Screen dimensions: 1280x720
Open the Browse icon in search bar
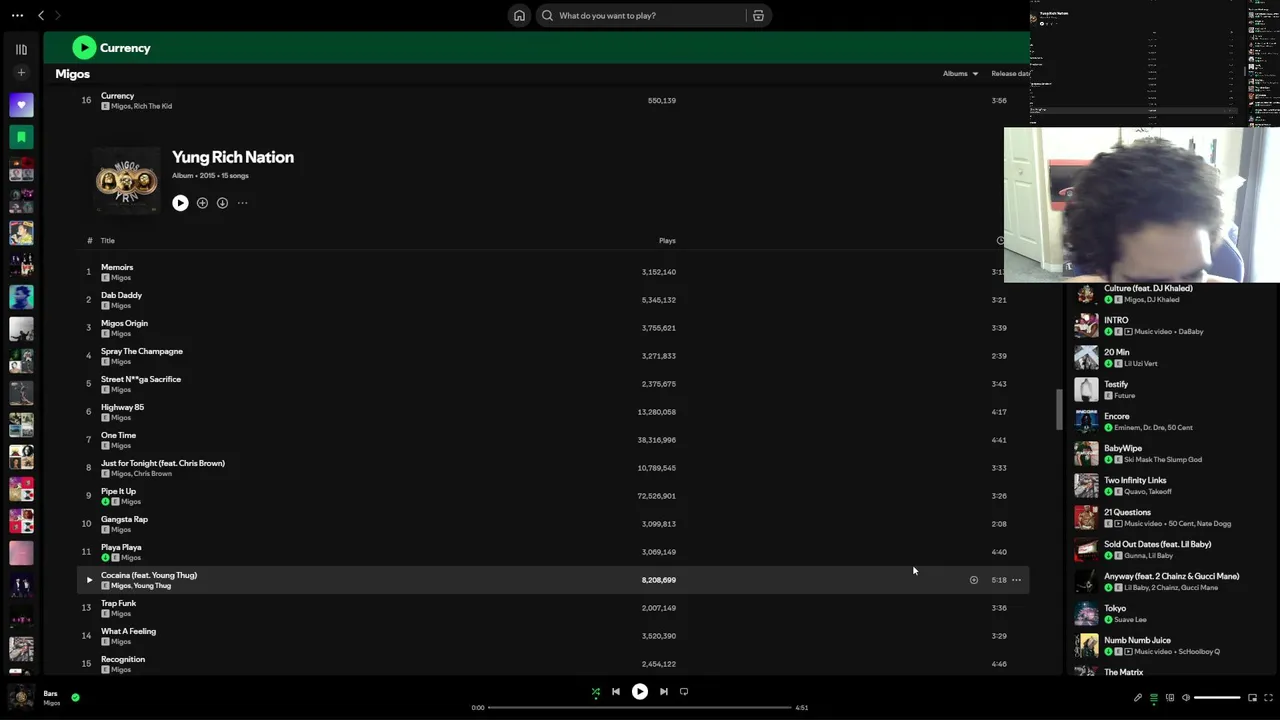tap(758, 15)
